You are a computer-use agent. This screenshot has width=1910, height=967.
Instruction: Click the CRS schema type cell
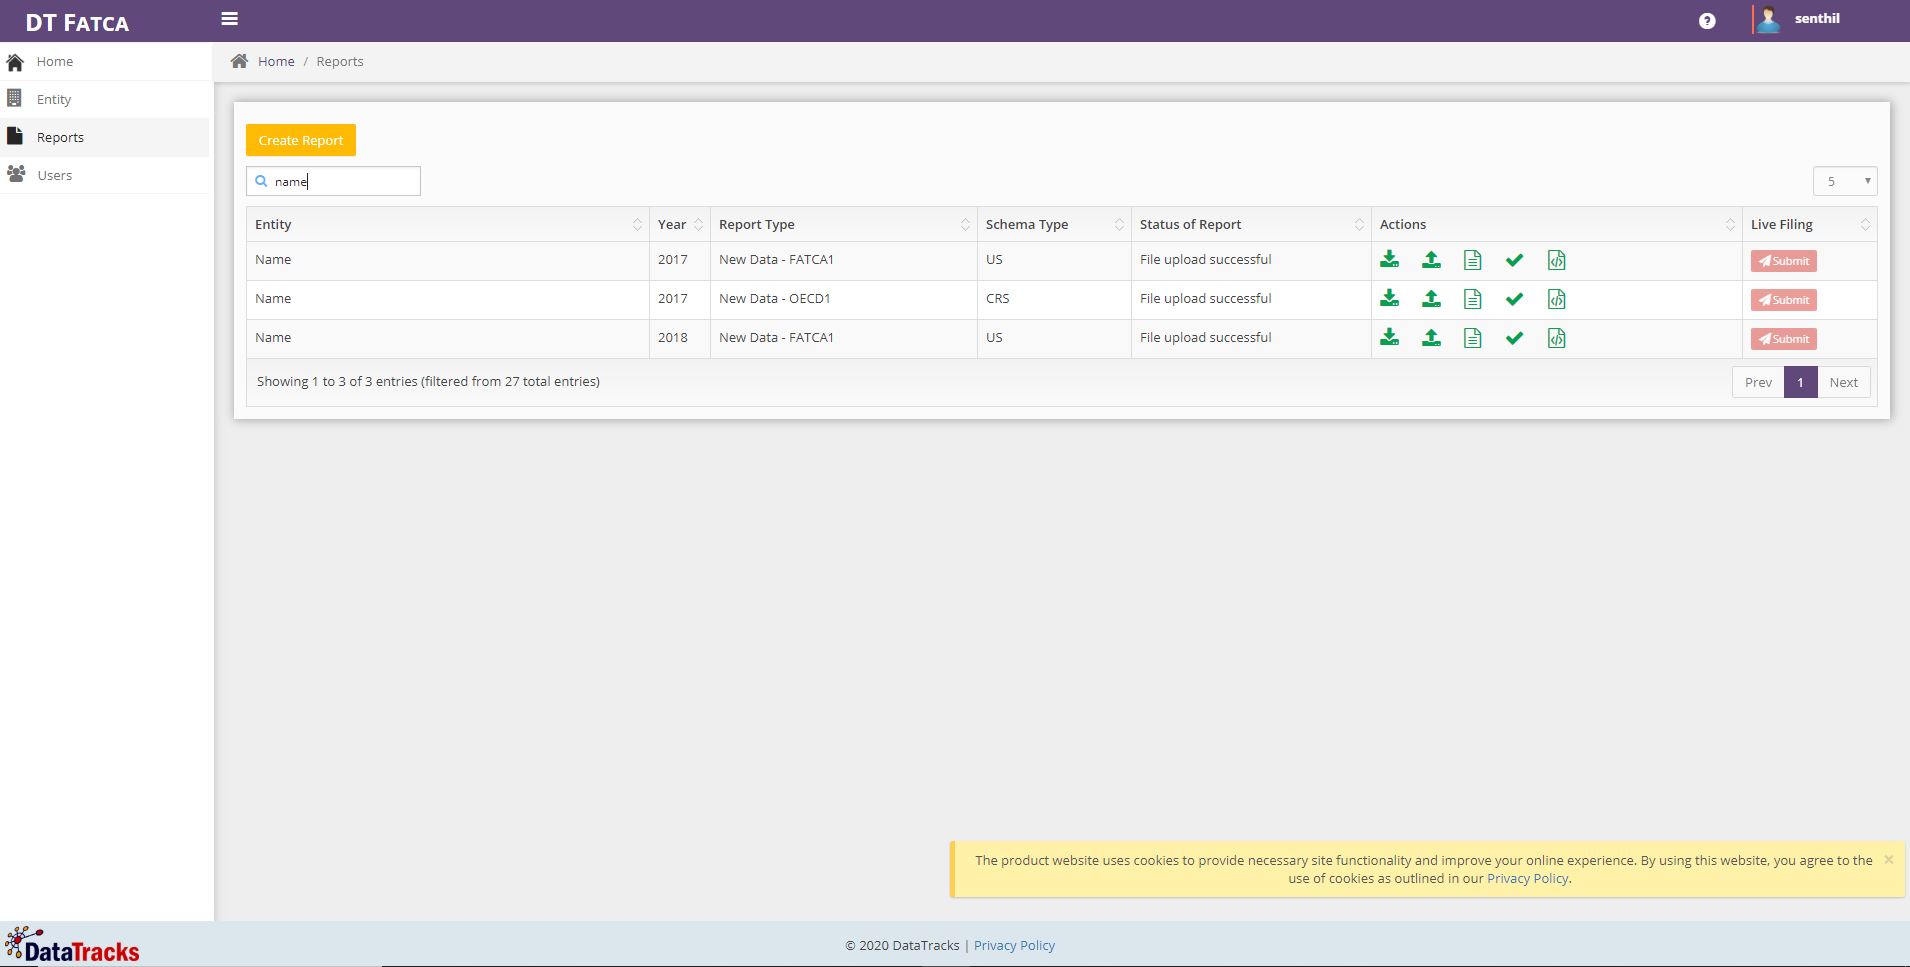click(1054, 299)
